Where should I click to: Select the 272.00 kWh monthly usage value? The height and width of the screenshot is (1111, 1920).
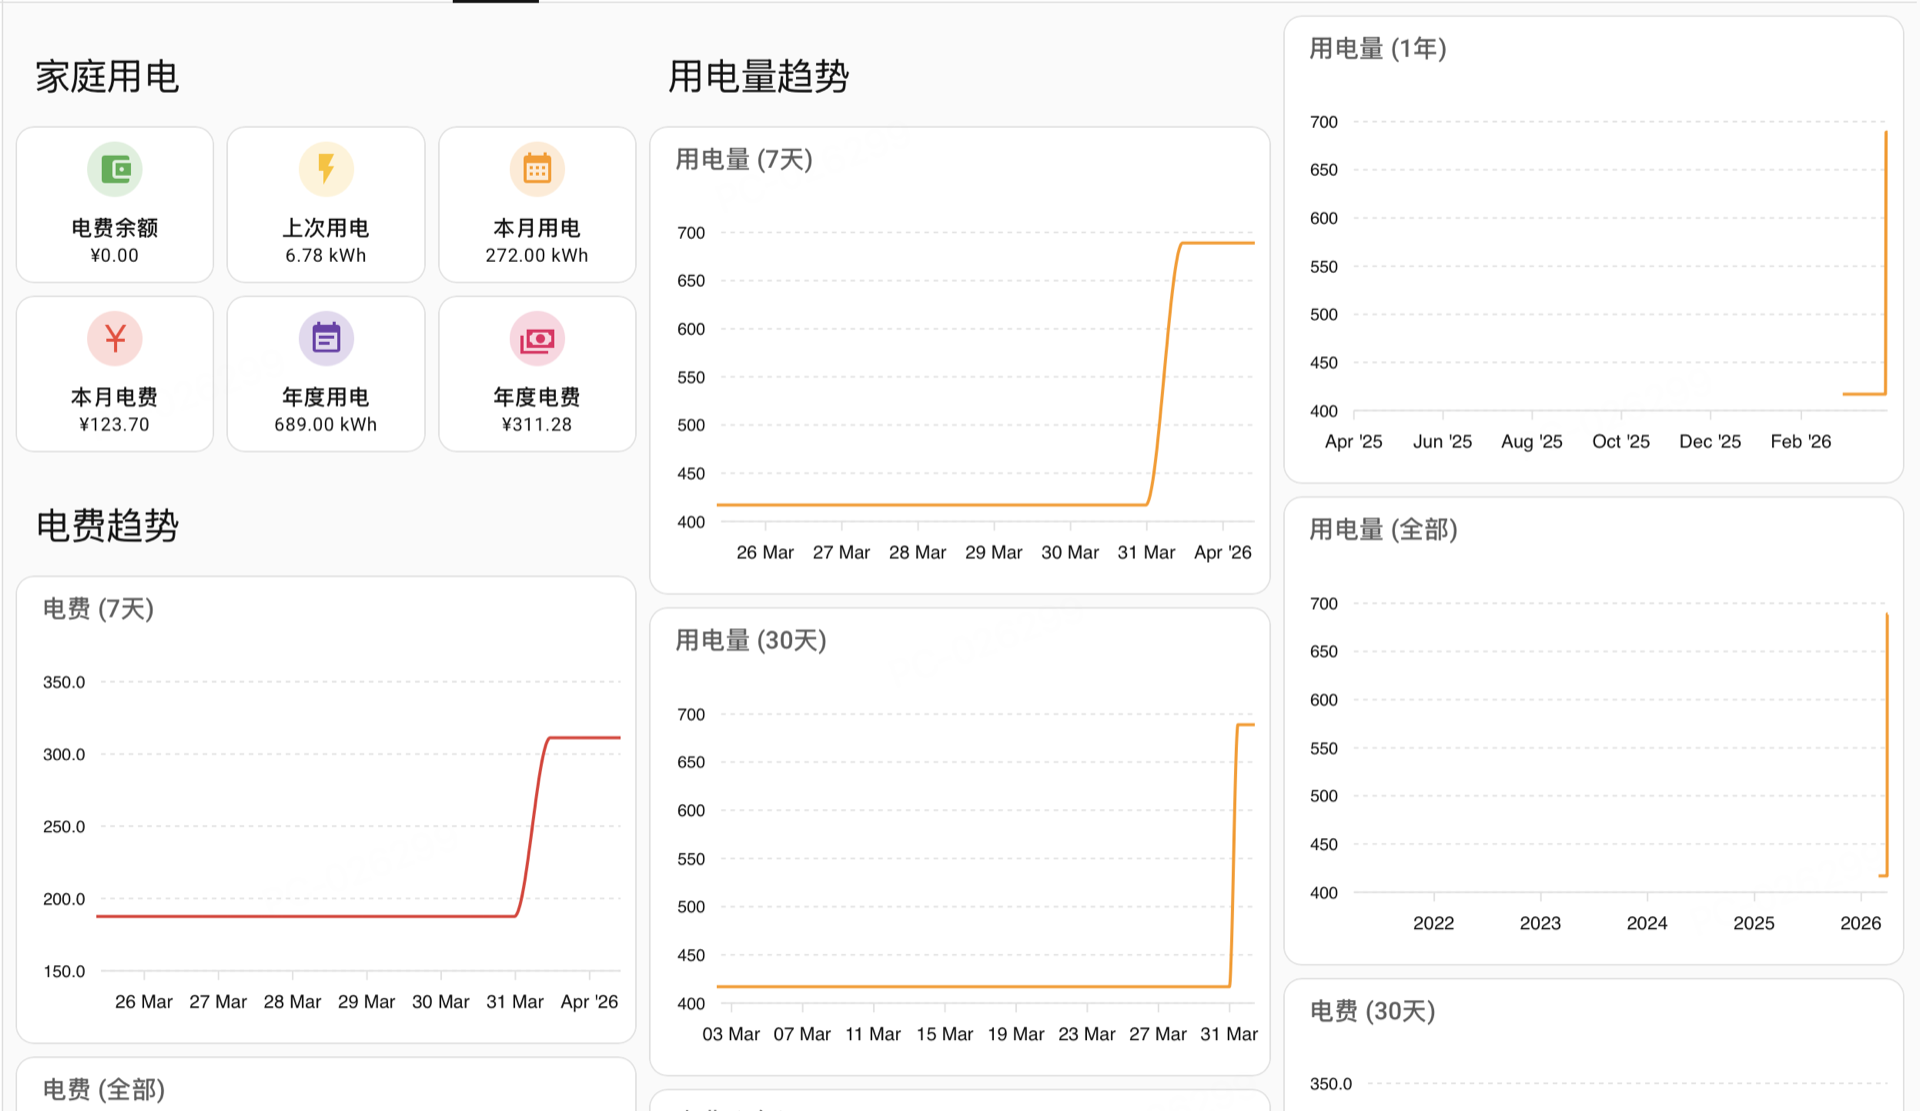537,255
